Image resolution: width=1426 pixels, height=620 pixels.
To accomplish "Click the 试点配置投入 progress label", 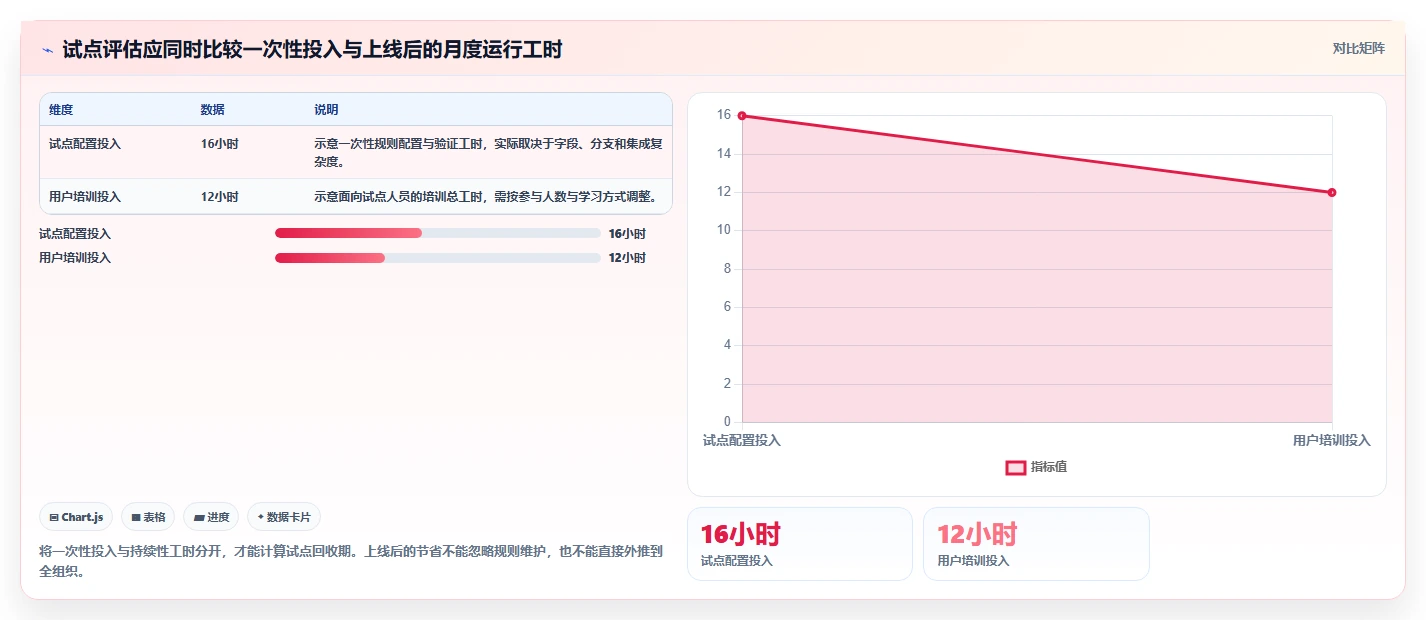I will tap(75, 233).
